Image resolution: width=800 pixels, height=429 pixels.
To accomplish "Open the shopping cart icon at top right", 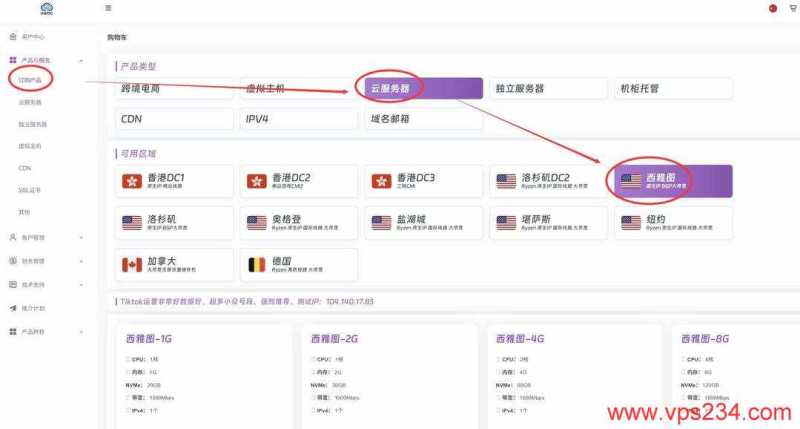I will click(792, 8).
